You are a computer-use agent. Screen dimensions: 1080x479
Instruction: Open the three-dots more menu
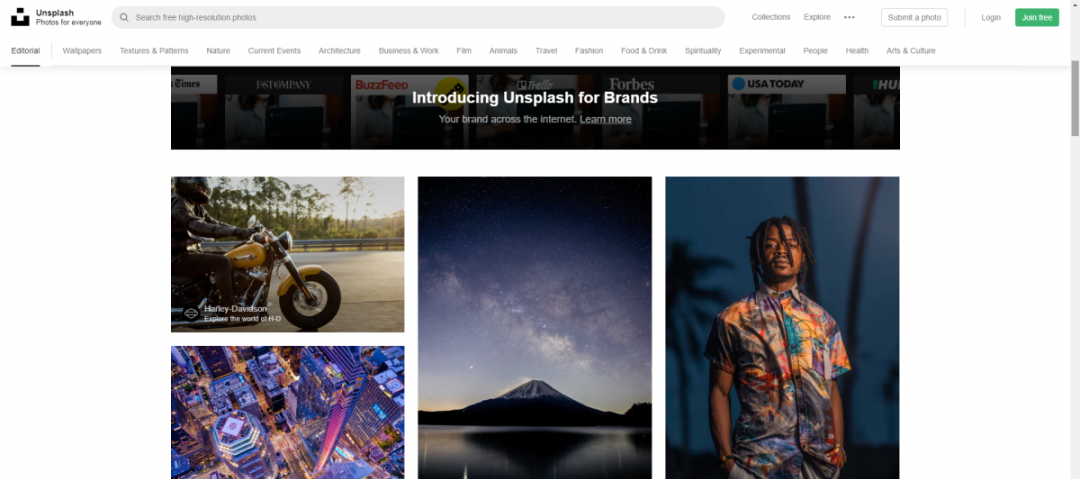(x=849, y=17)
